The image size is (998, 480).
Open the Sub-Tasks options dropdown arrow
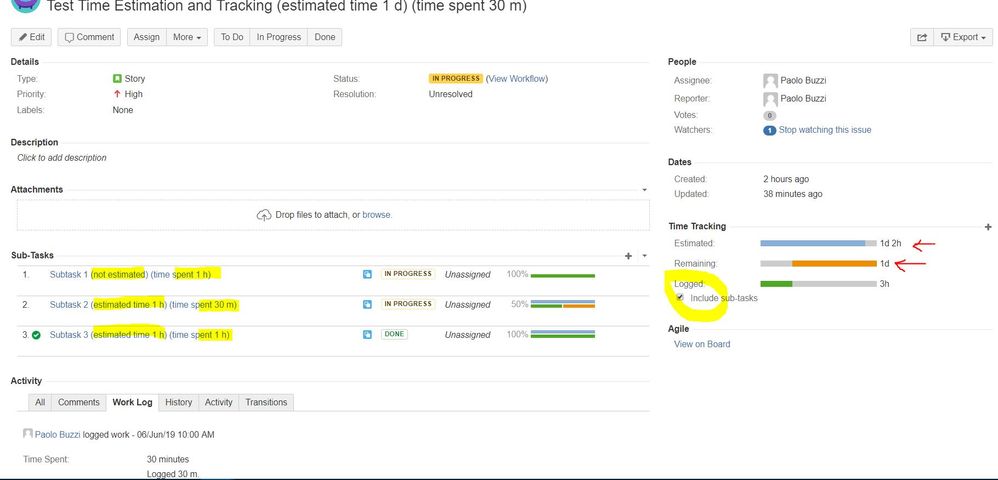click(644, 256)
